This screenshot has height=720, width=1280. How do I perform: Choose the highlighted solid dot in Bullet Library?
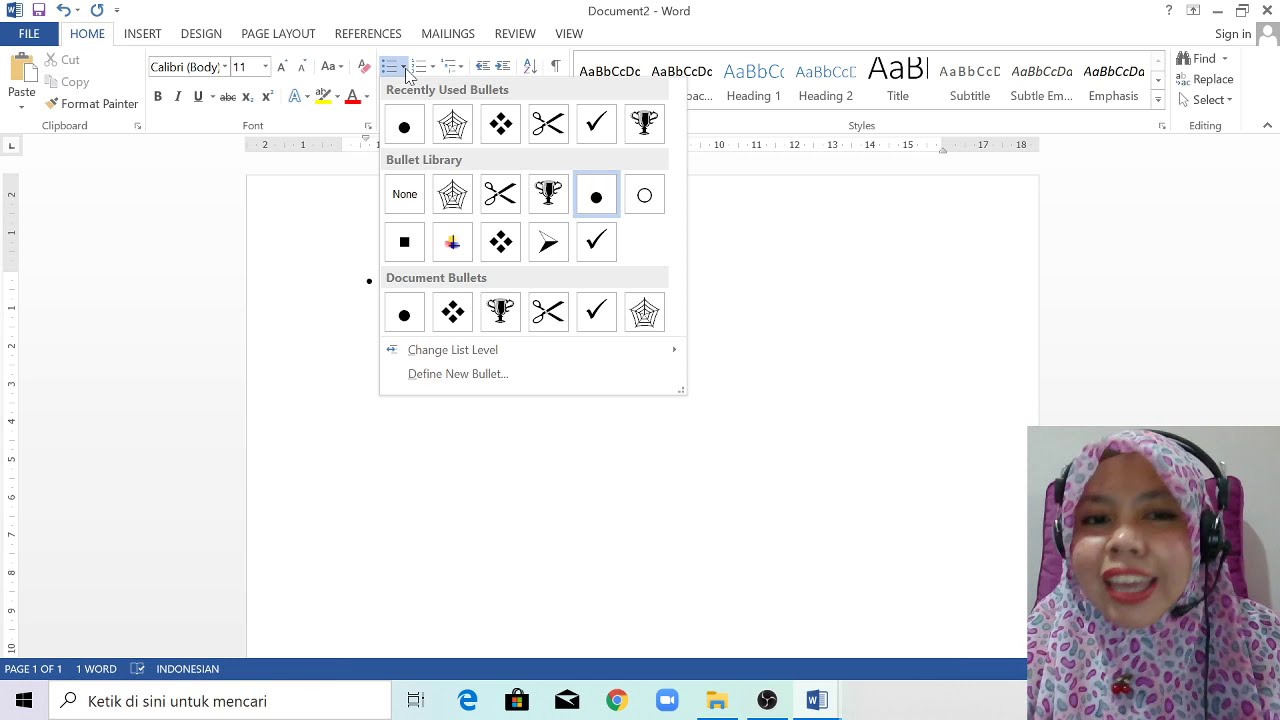point(596,194)
